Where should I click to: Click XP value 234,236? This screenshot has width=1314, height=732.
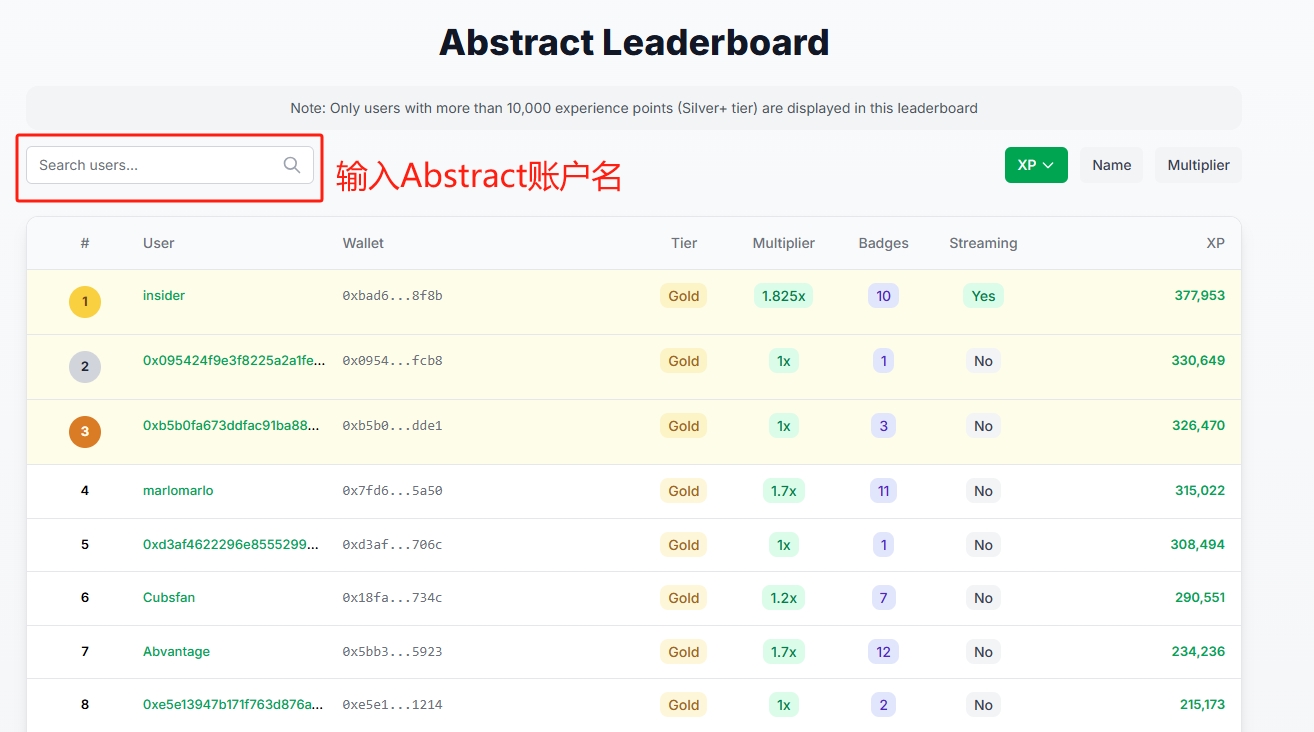tap(1198, 652)
